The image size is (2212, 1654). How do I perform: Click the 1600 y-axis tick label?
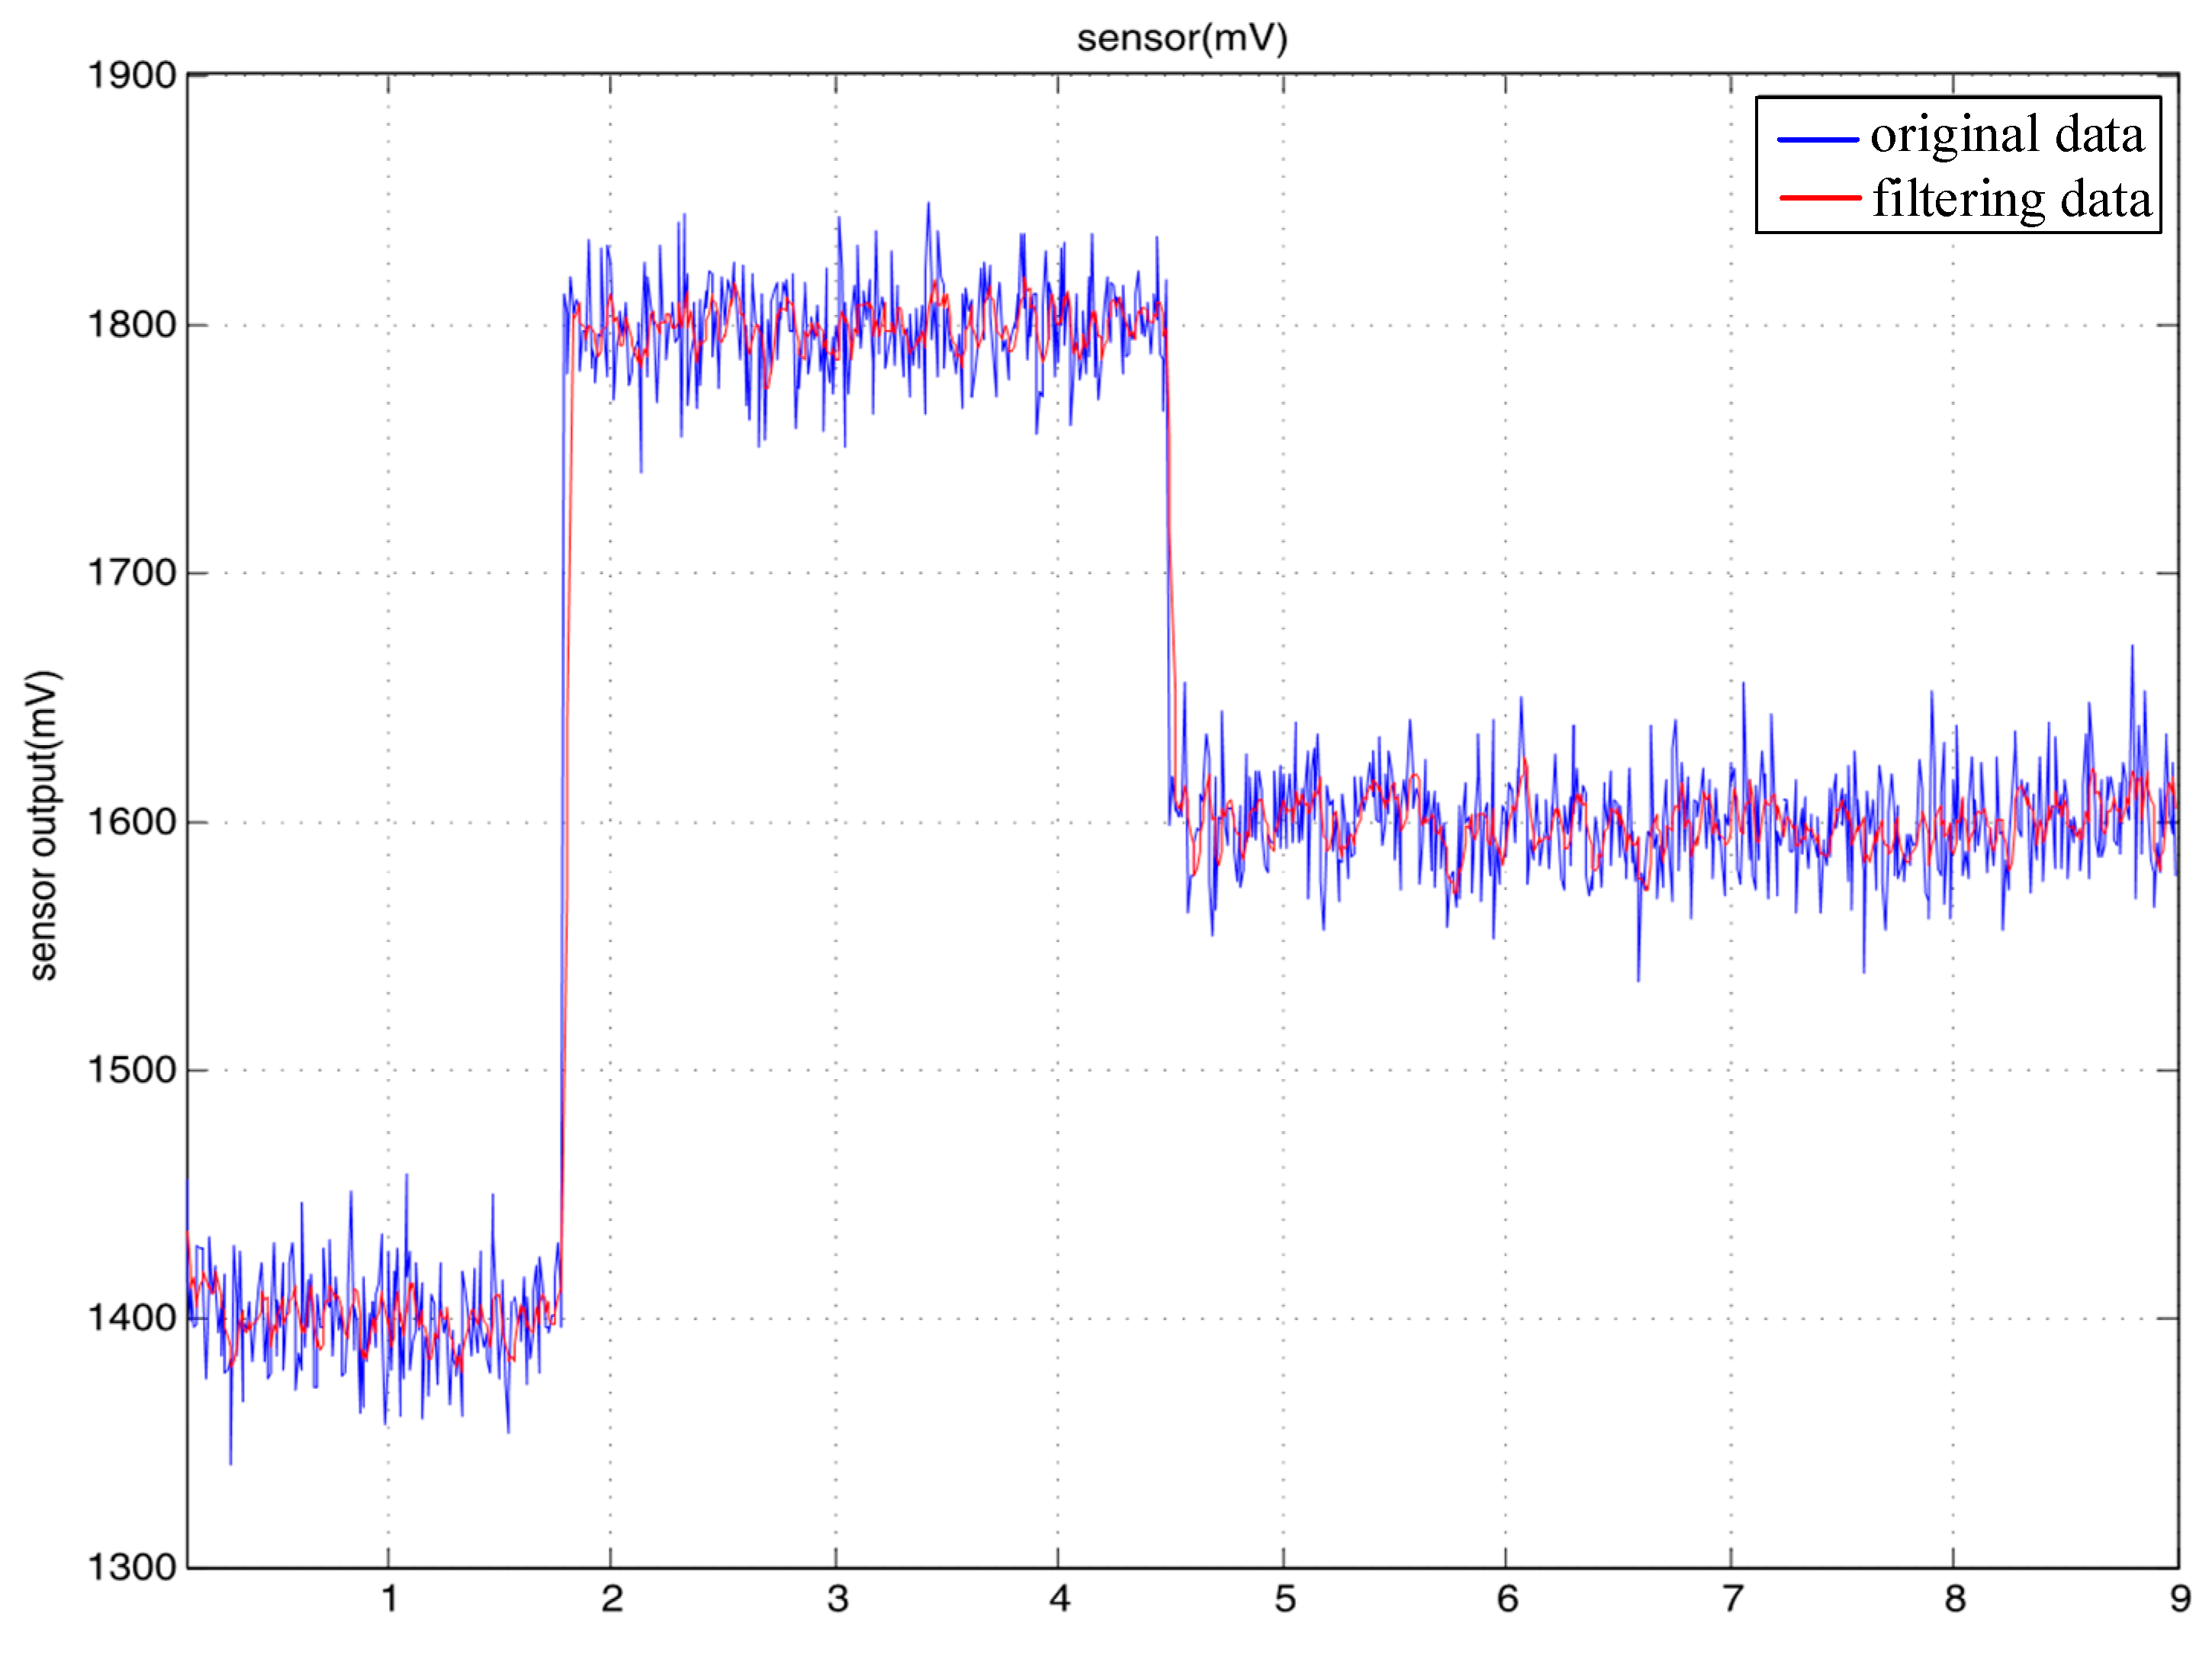tap(132, 822)
